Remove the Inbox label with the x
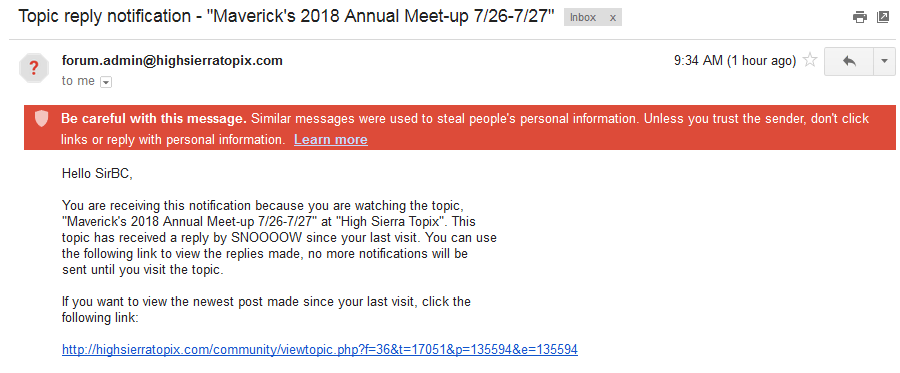Screen dimensions: 900x373 [612, 18]
